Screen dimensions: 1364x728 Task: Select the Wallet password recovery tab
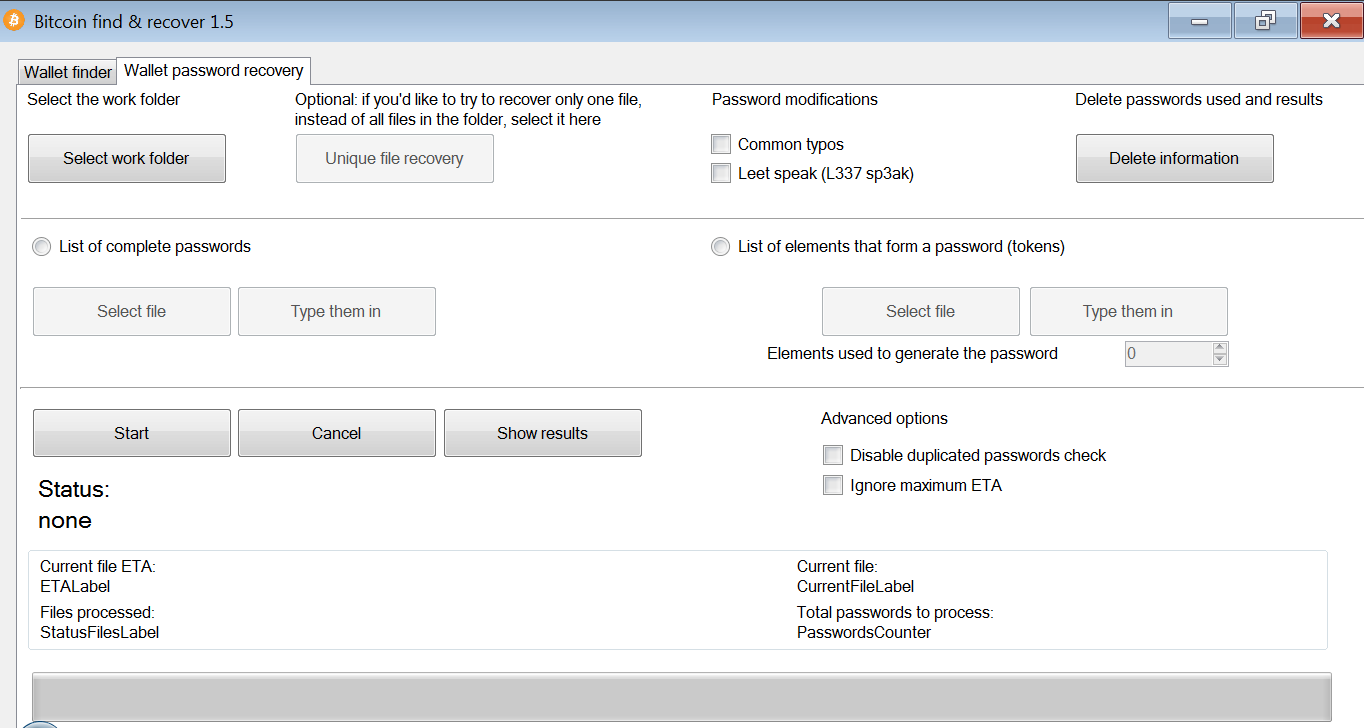(x=214, y=71)
